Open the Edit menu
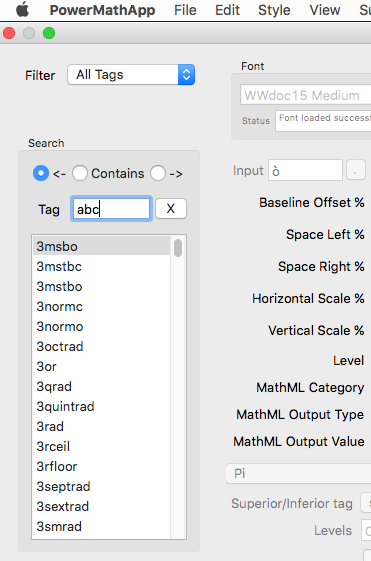The width and height of the screenshot is (371, 561). 227,10
